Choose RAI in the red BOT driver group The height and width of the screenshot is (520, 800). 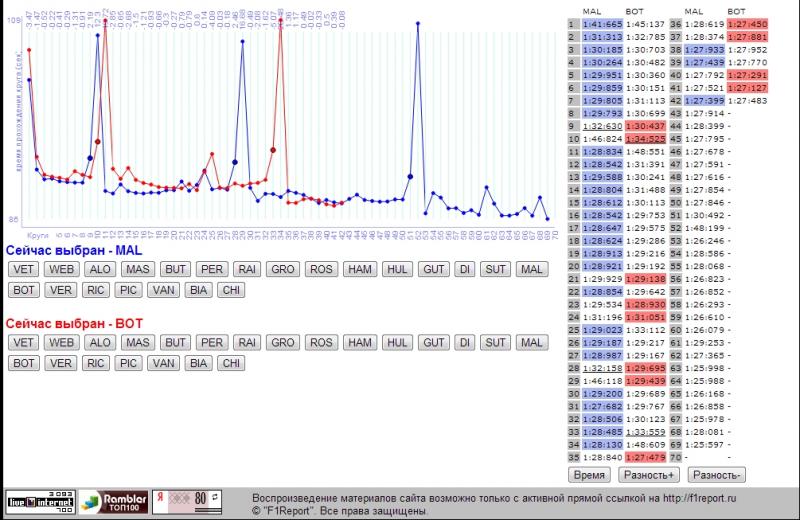click(247, 342)
